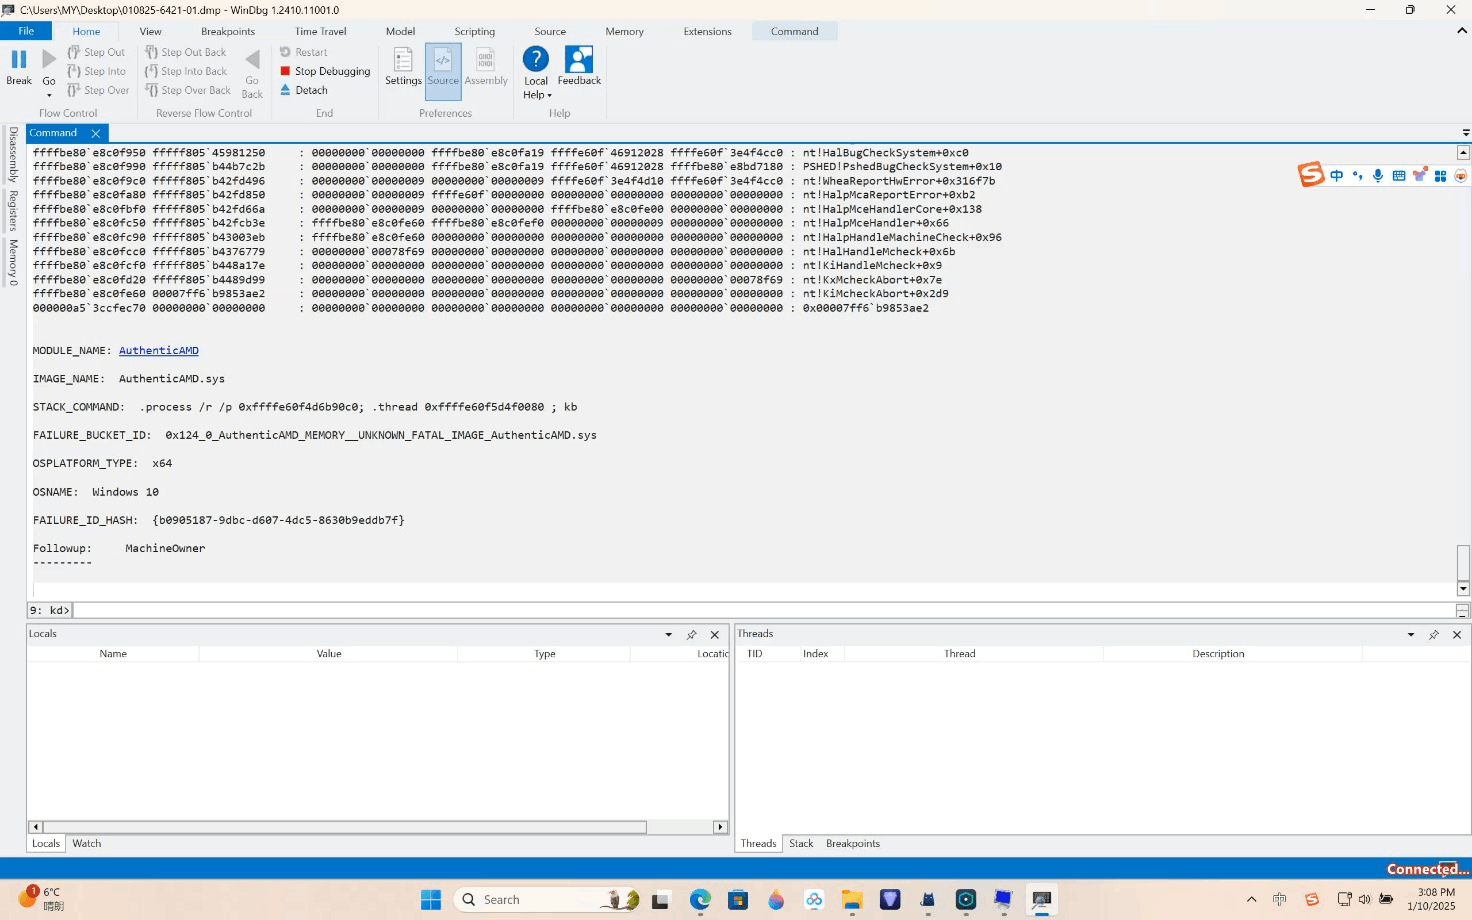The height and width of the screenshot is (920, 1472).
Task: Click the Locals horizontal scrollbar right arrow
Action: tap(720, 827)
